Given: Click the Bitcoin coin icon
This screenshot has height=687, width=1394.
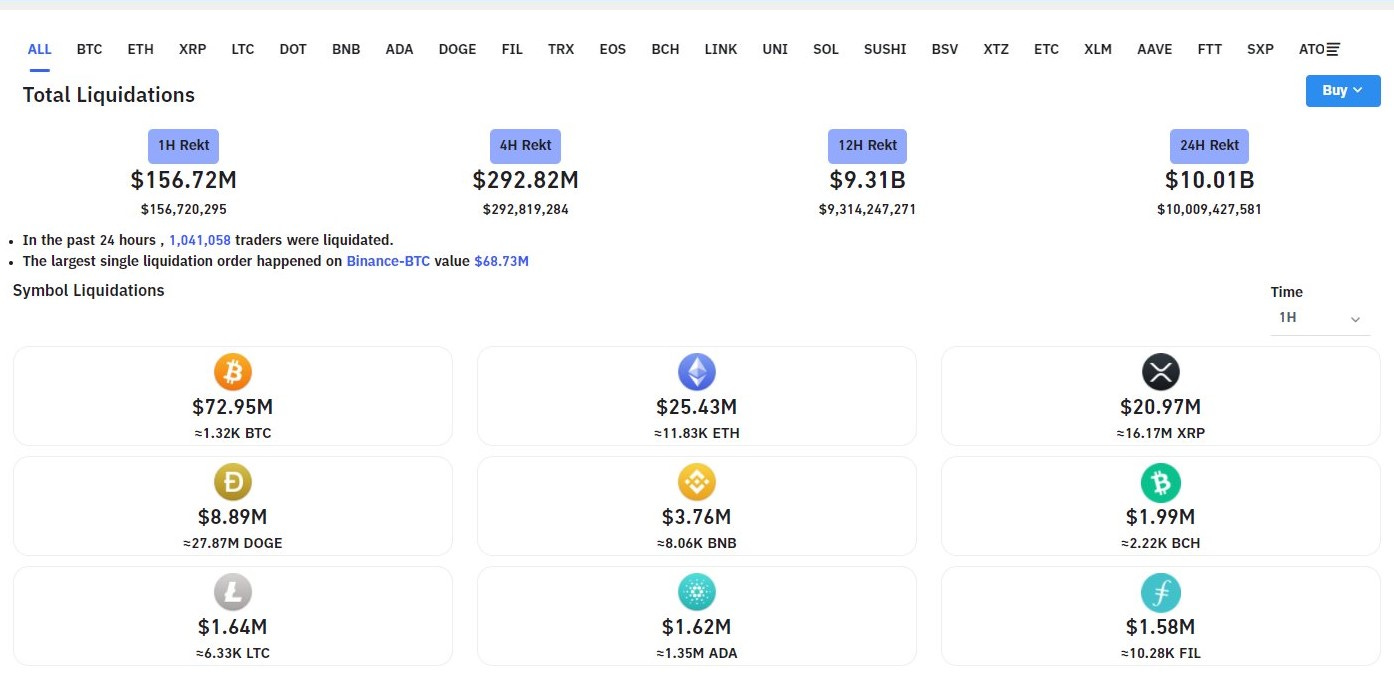Looking at the screenshot, I should pyautogui.click(x=233, y=373).
